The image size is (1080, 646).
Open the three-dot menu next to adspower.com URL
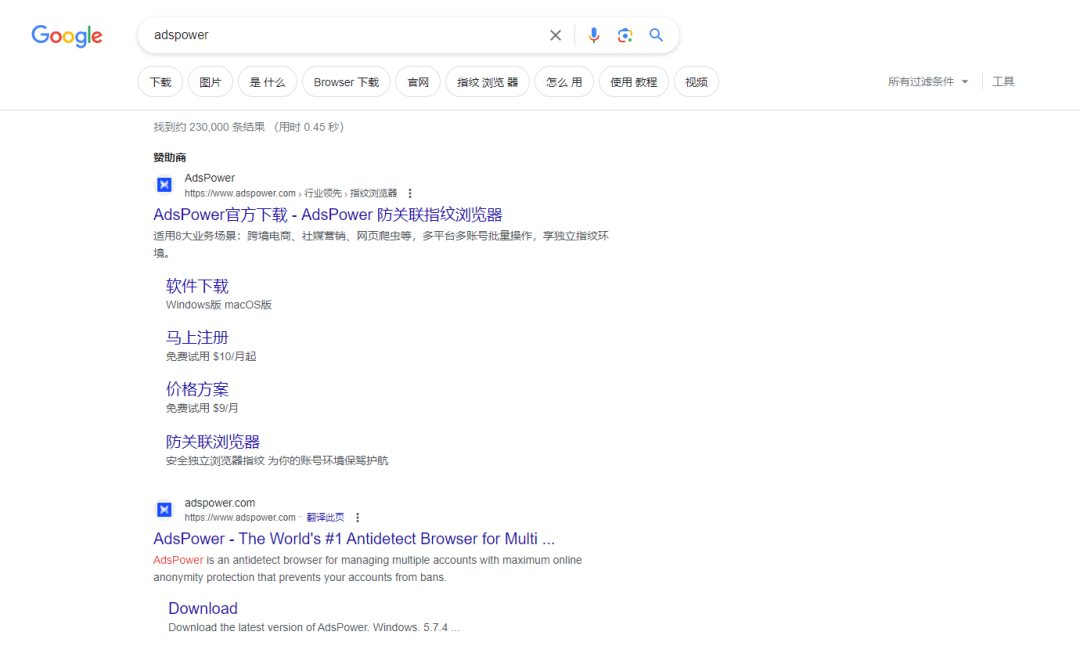(357, 517)
